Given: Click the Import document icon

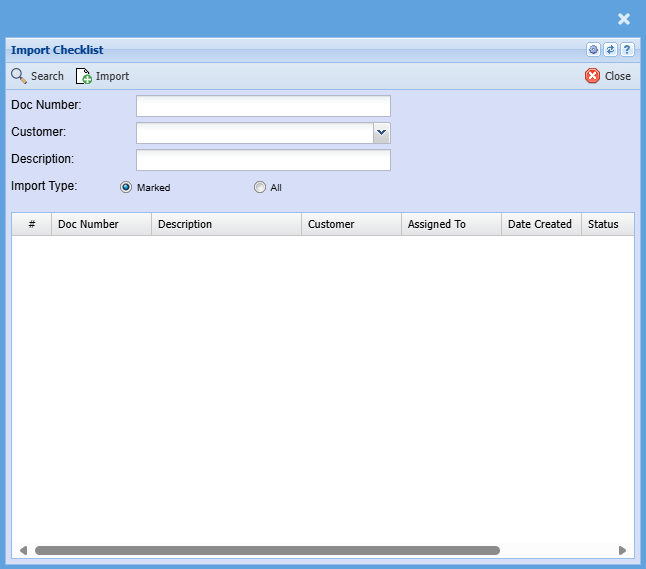Looking at the screenshot, I should click(x=84, y=76).
